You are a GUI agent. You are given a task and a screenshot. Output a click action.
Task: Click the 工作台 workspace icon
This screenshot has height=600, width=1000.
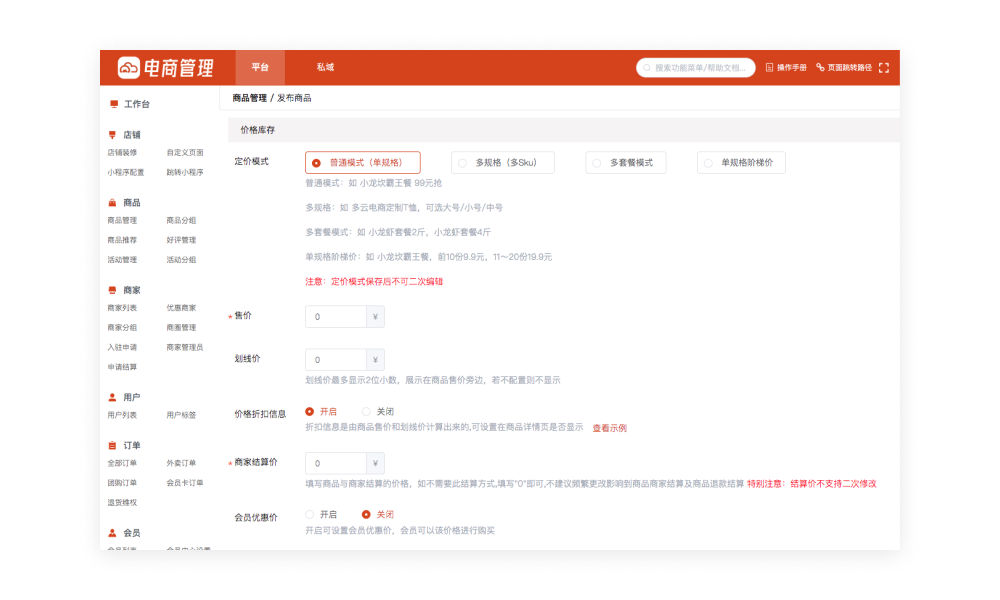(x=113, y=103)
